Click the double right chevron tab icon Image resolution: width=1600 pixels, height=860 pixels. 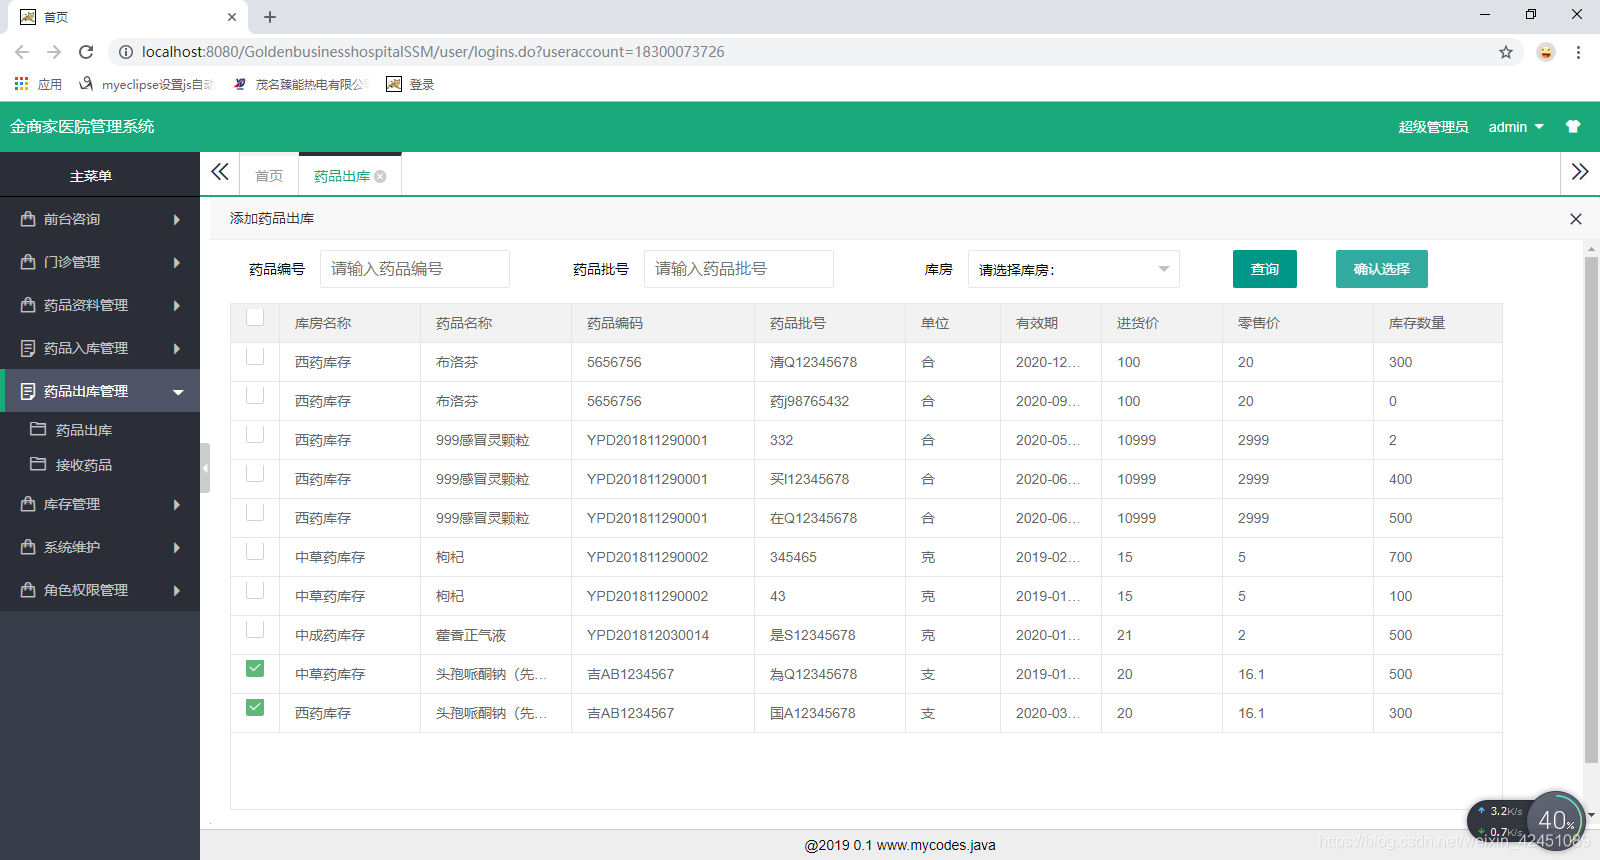pos(1580,172)
